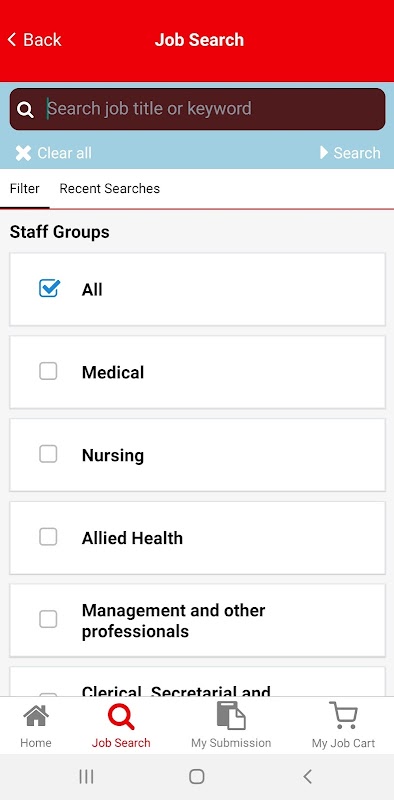Switch to the Recent Searches tab

point(110,188)
